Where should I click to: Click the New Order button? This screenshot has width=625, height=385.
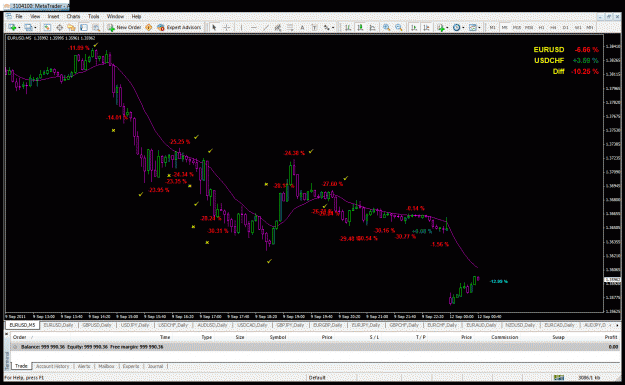(124, 28)
